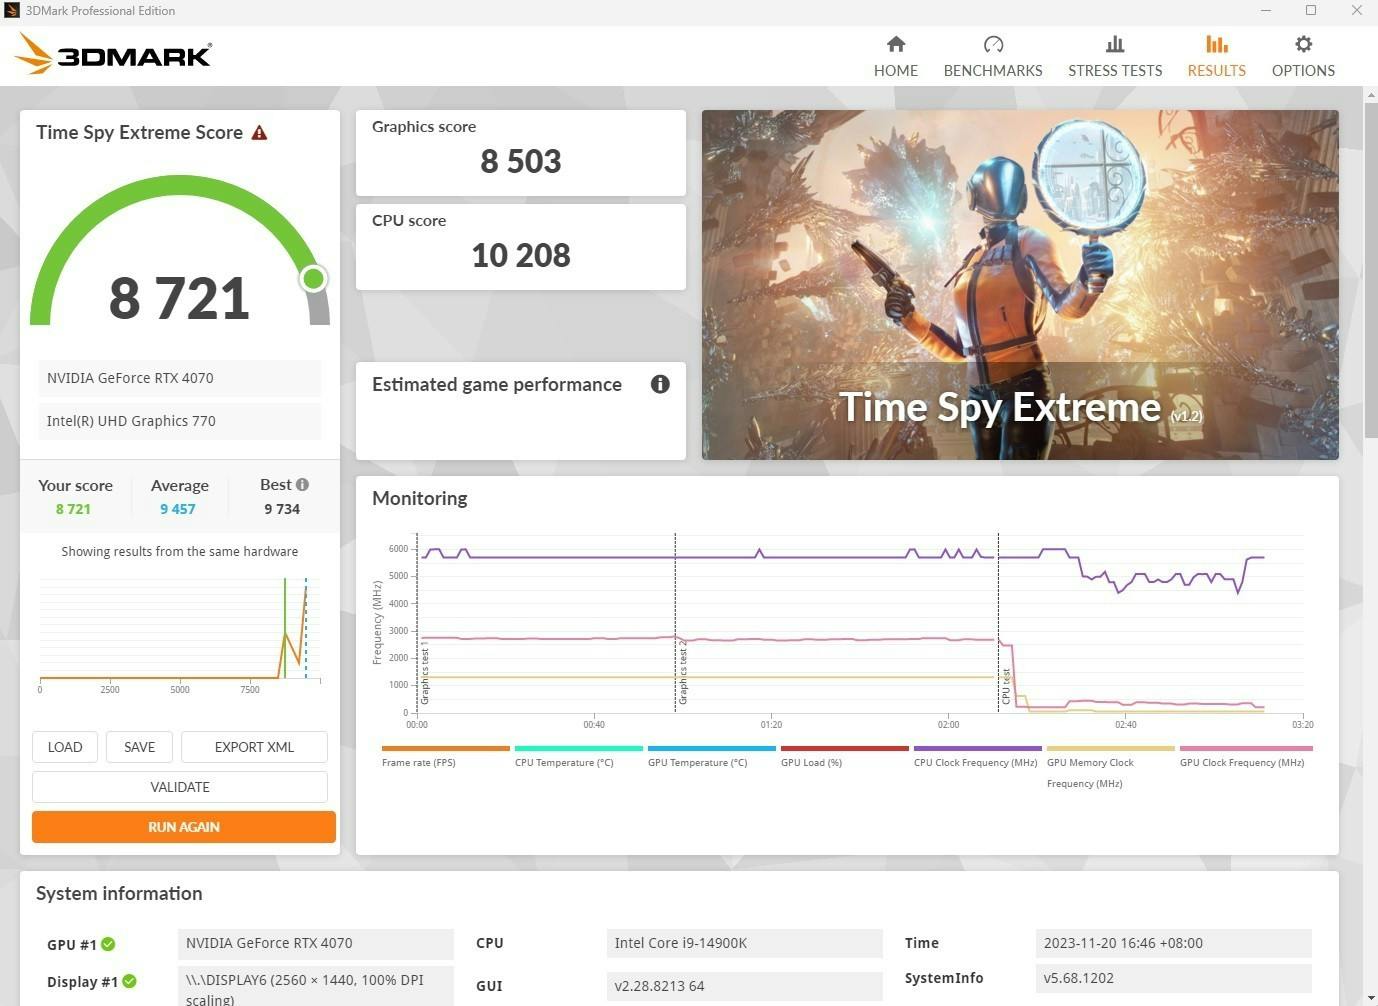
Task: Toggle GPU Load legend color bar
Action: point(844,748)
